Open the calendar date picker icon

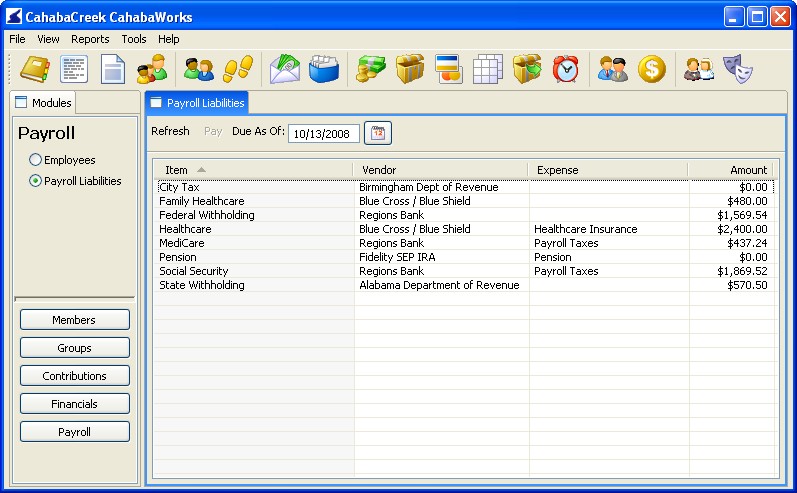pyautogui.click(x=378, y=133)
